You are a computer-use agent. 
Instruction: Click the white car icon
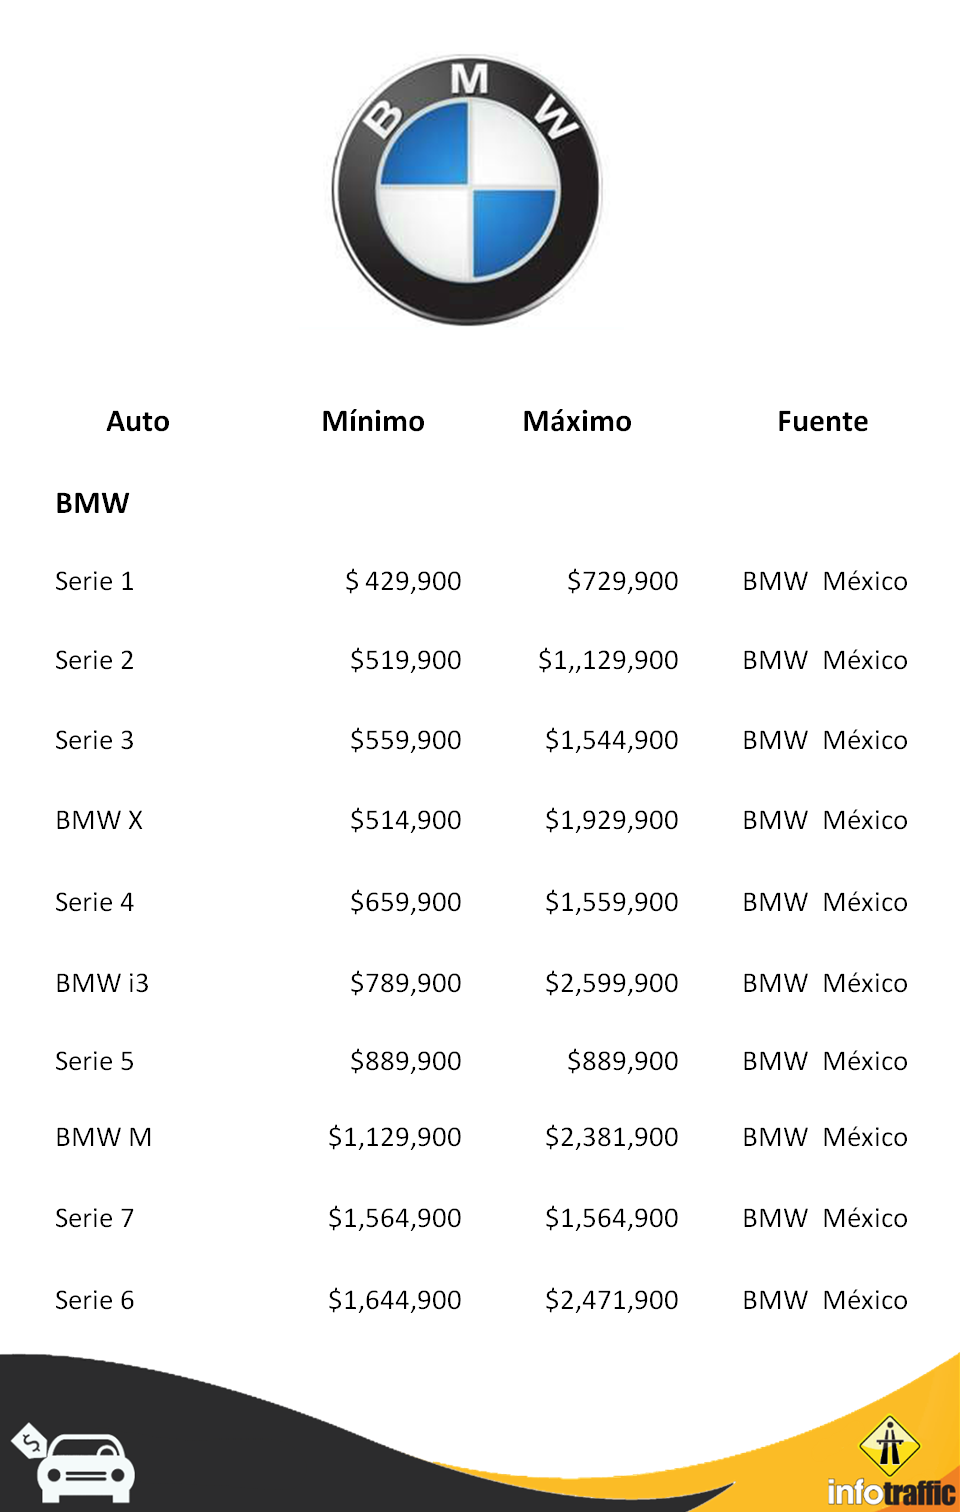[86, 1468]
